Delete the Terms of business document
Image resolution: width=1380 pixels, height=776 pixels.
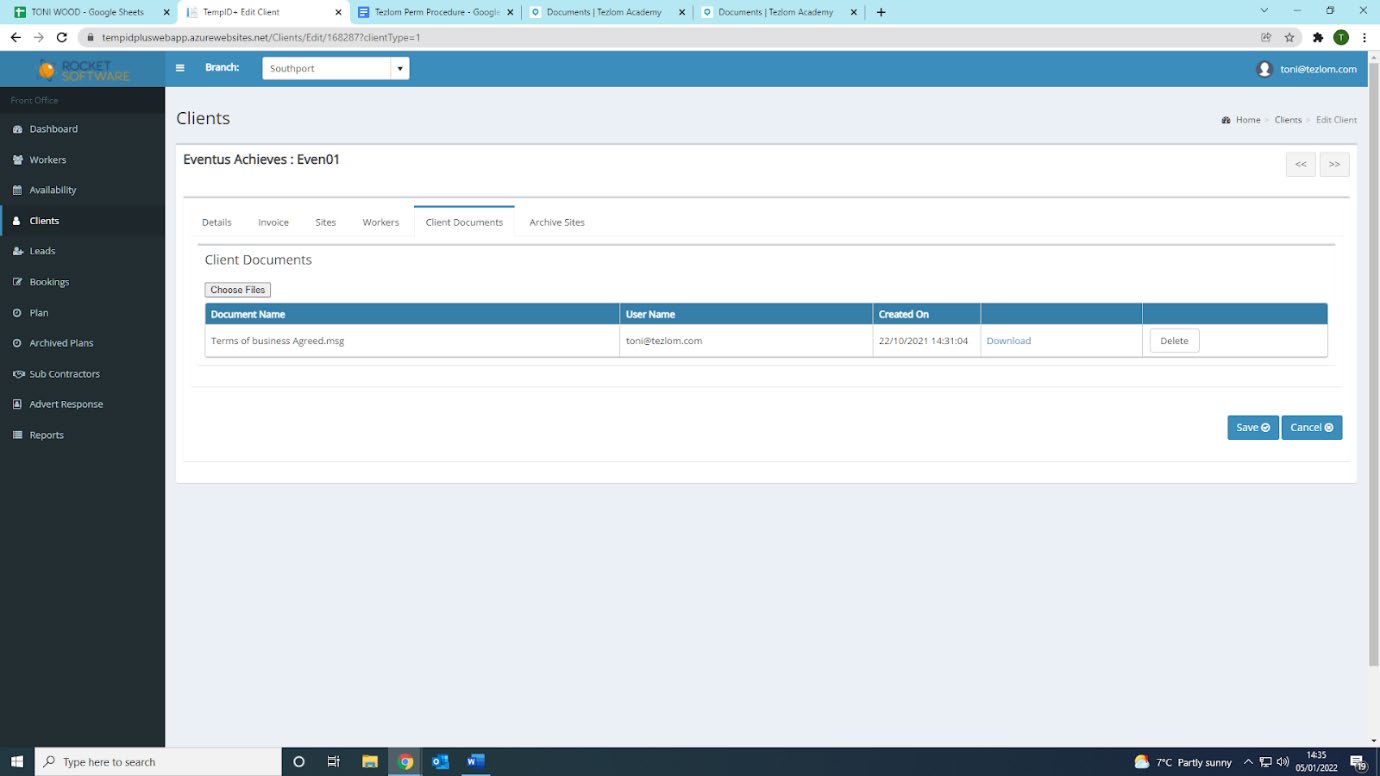1174,341
